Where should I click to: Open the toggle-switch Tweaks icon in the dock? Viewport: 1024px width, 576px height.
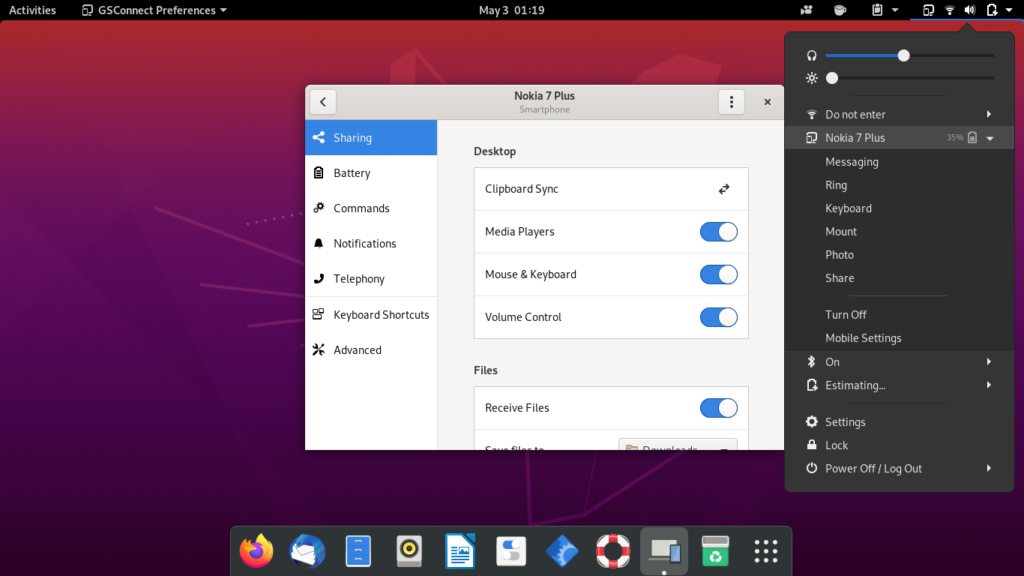(511, 551)
